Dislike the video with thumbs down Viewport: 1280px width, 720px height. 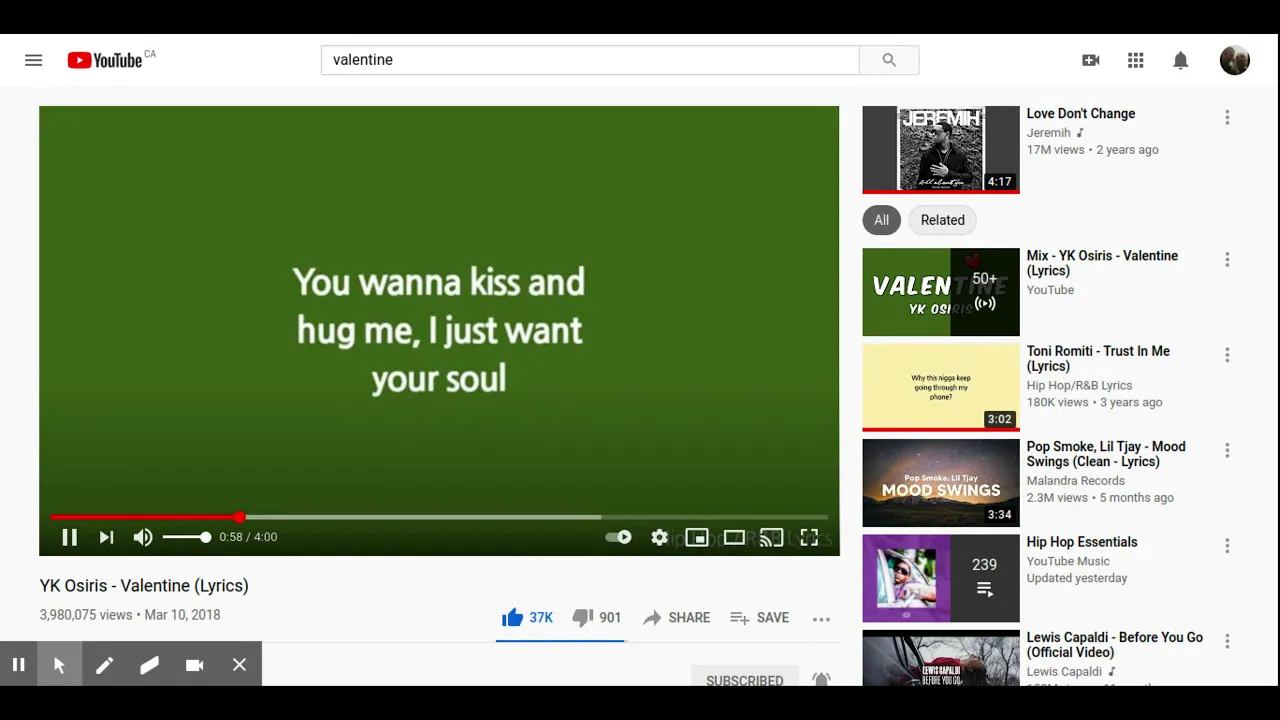tap(596, 618)
